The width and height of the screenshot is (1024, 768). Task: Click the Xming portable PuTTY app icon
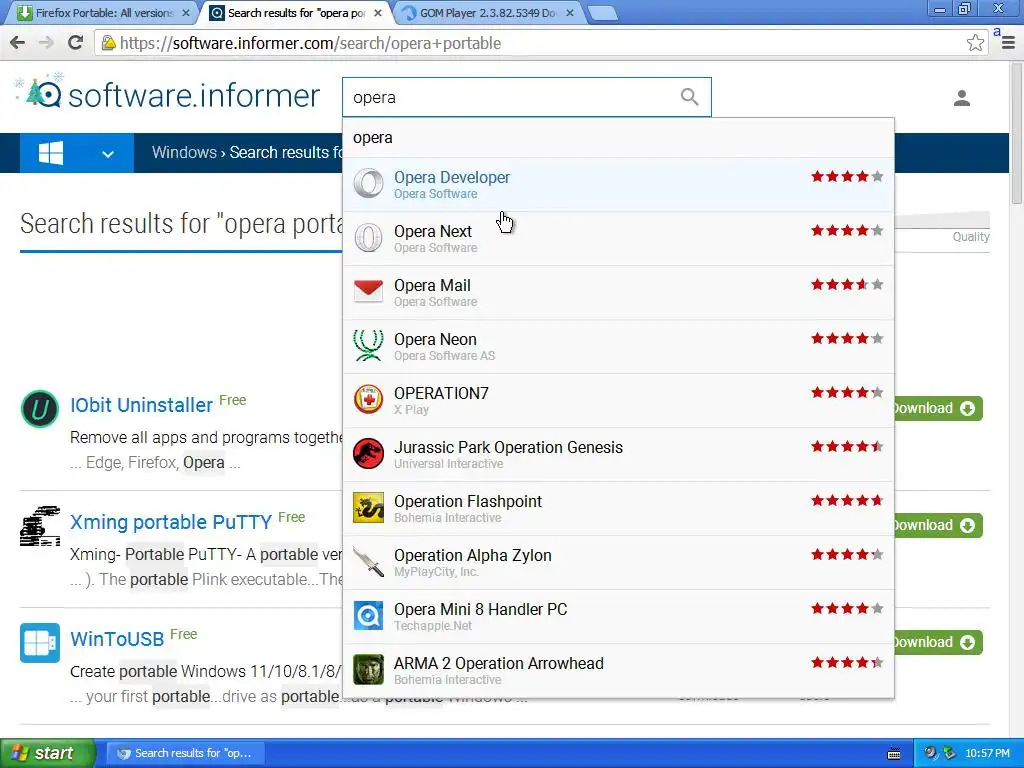point(40,526)
